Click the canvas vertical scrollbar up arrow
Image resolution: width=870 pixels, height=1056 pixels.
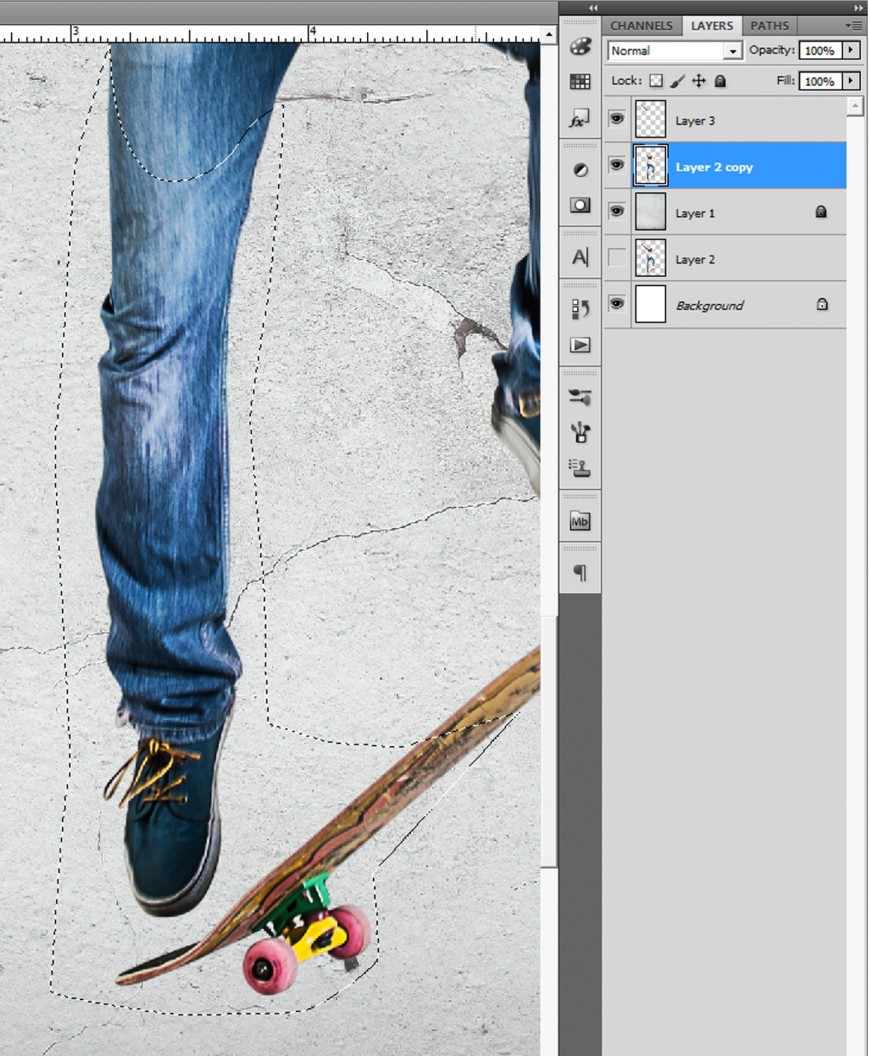549,34
